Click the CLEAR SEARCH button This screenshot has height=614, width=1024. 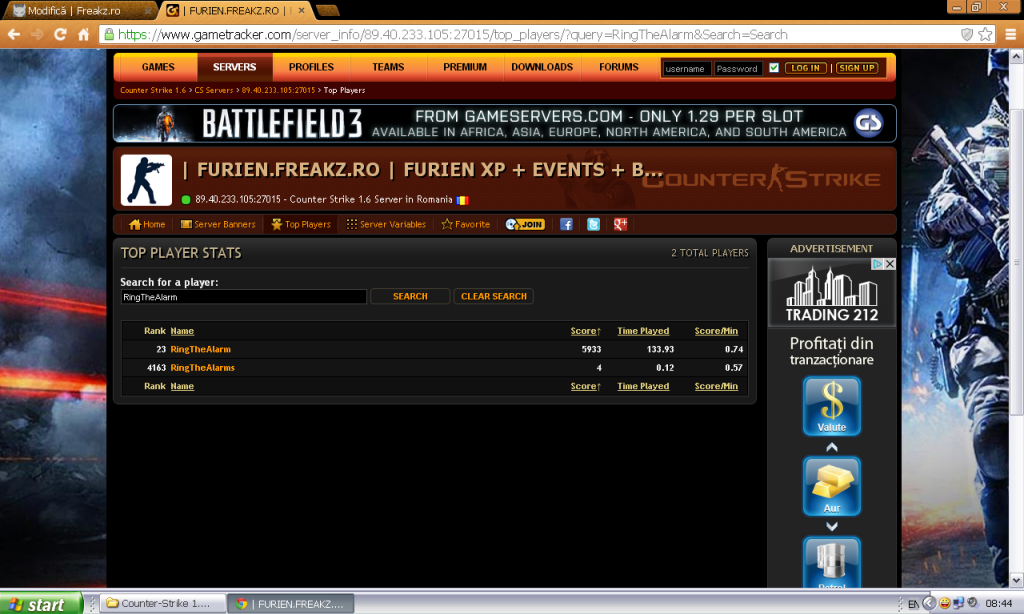point(494,297)
